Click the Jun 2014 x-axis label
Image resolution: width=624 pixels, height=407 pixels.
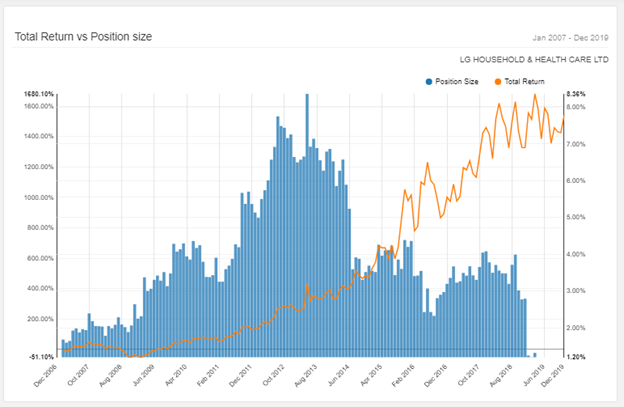[338, 375]
